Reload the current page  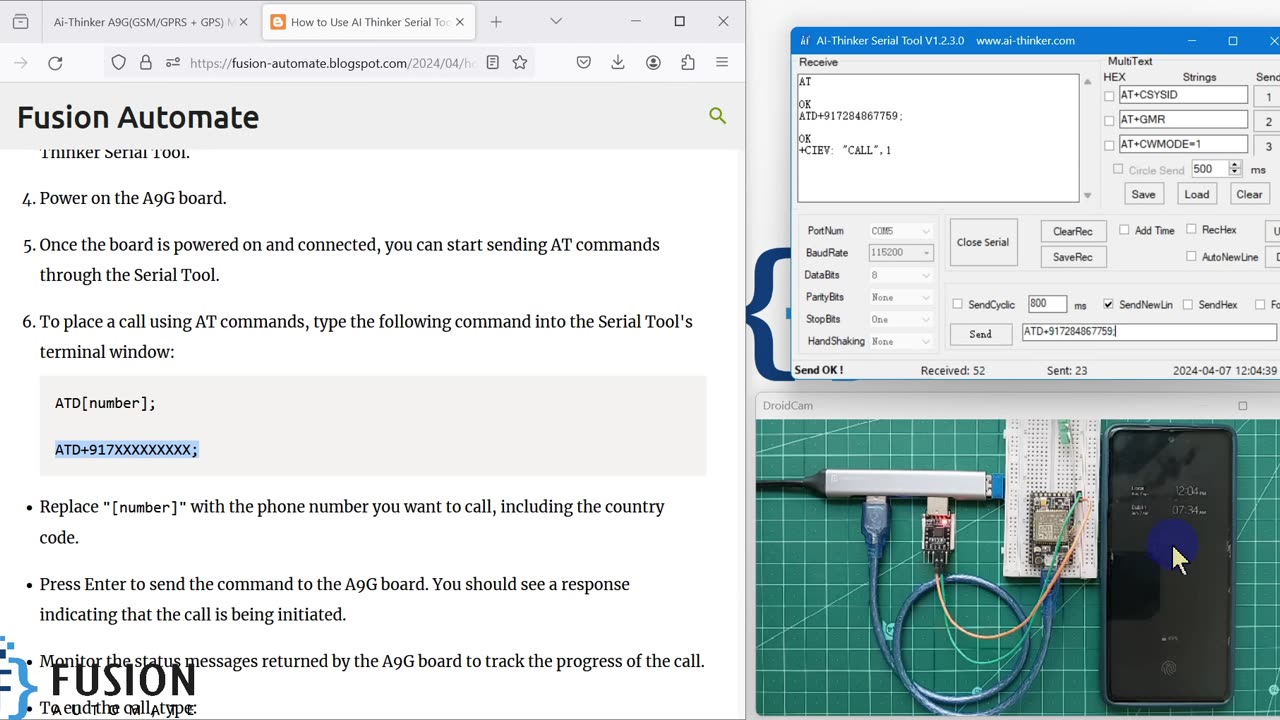click(x=55, y=63)
